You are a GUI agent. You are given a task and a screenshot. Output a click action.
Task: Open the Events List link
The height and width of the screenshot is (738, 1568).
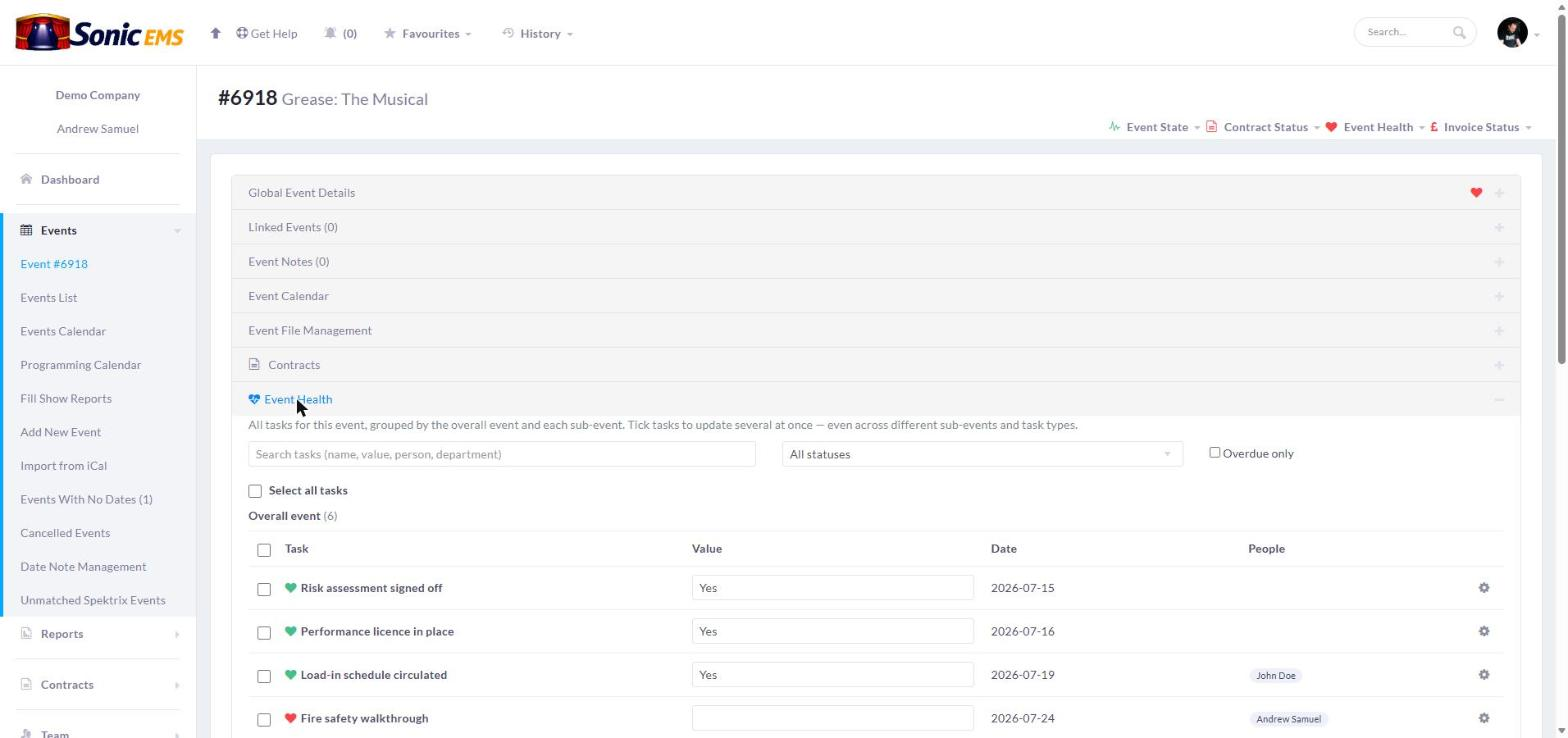click(49, 298)
